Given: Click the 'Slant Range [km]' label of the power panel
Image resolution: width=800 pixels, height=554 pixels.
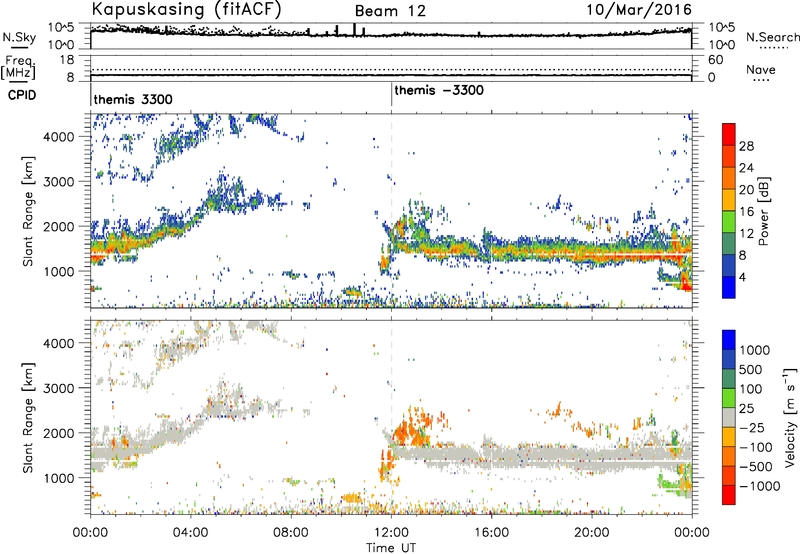Looking at the screenshot, I should pyautogui.click(x=28, y=211).
